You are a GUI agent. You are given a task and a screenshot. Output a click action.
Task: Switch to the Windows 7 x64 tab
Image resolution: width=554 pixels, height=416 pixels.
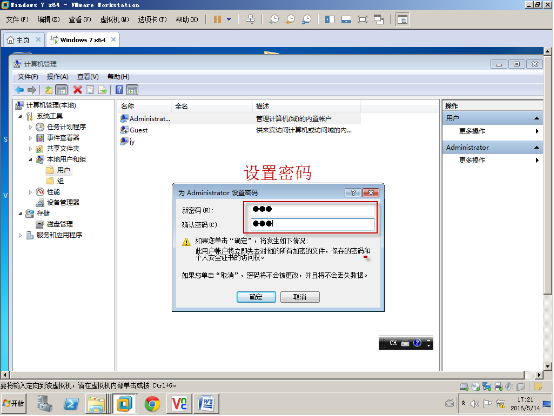83,40
